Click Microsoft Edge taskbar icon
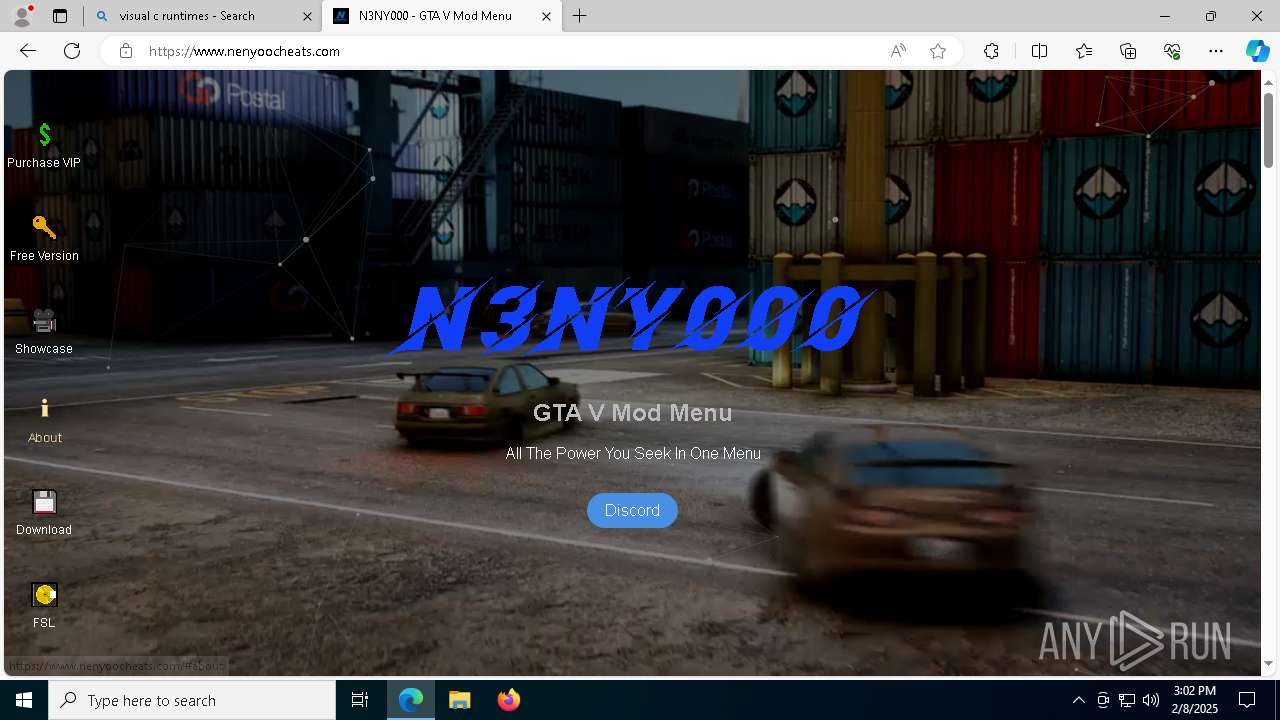The image size is (1280, 720). pos(411,700)
